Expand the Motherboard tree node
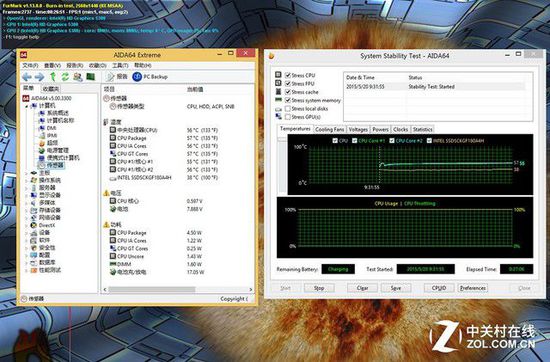This screenshot has width=550, height=362. [x=26, y=173]
